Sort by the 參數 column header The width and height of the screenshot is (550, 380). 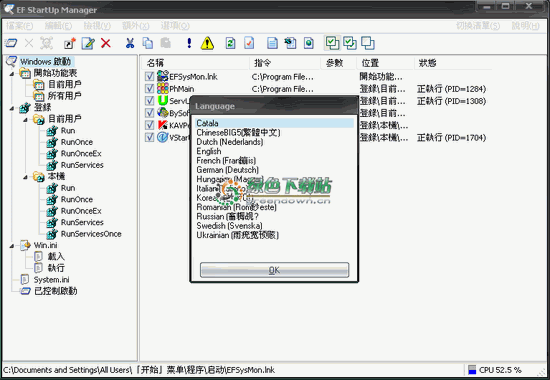[x=338, y=63]
